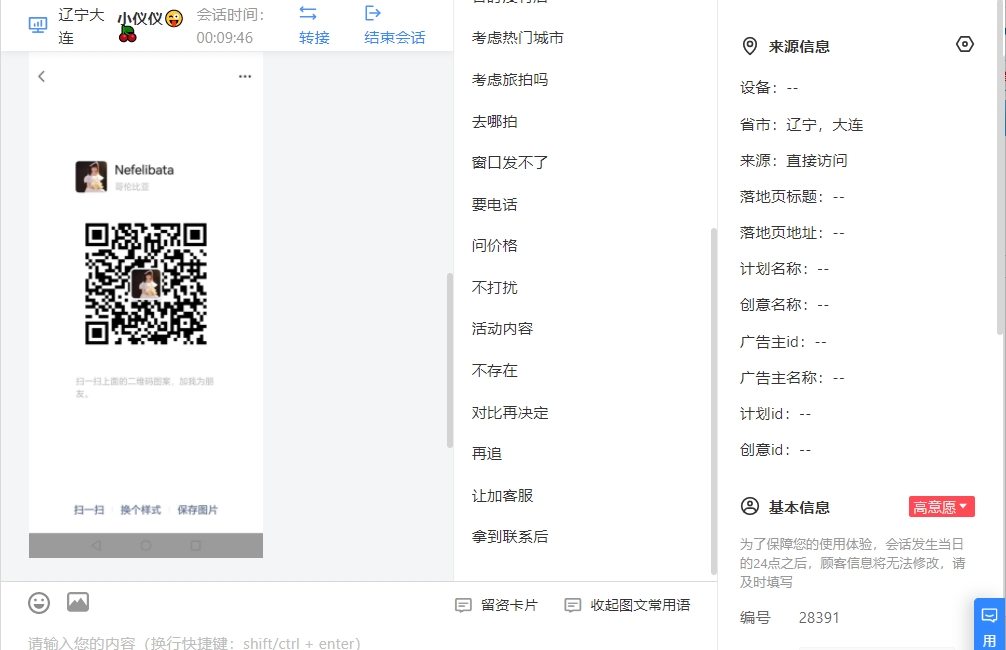Click the chat area scrollbar
1006x650 pixels.
450,361
